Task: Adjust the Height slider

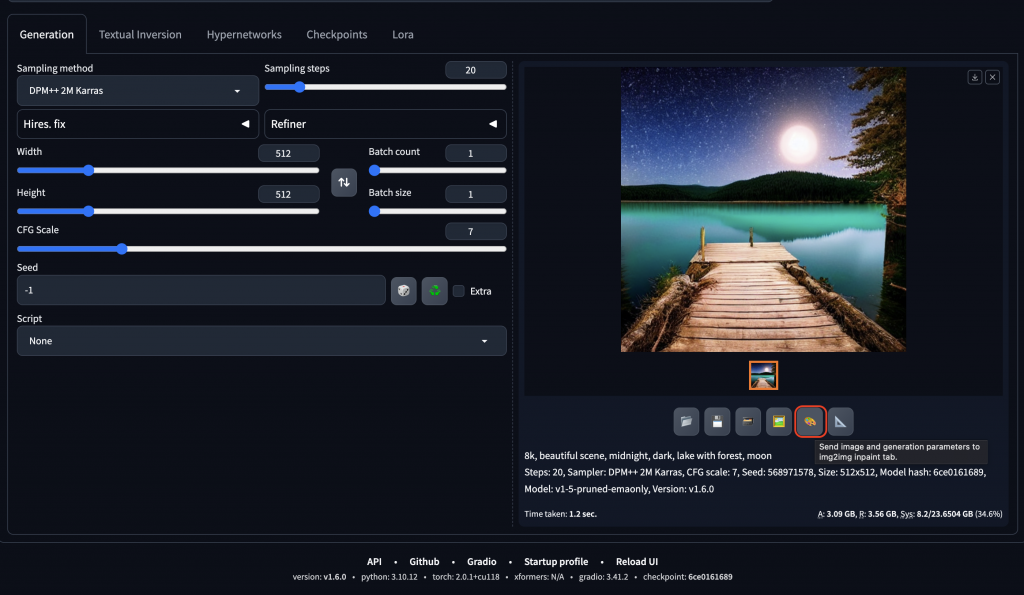Action: pos(168,211)
